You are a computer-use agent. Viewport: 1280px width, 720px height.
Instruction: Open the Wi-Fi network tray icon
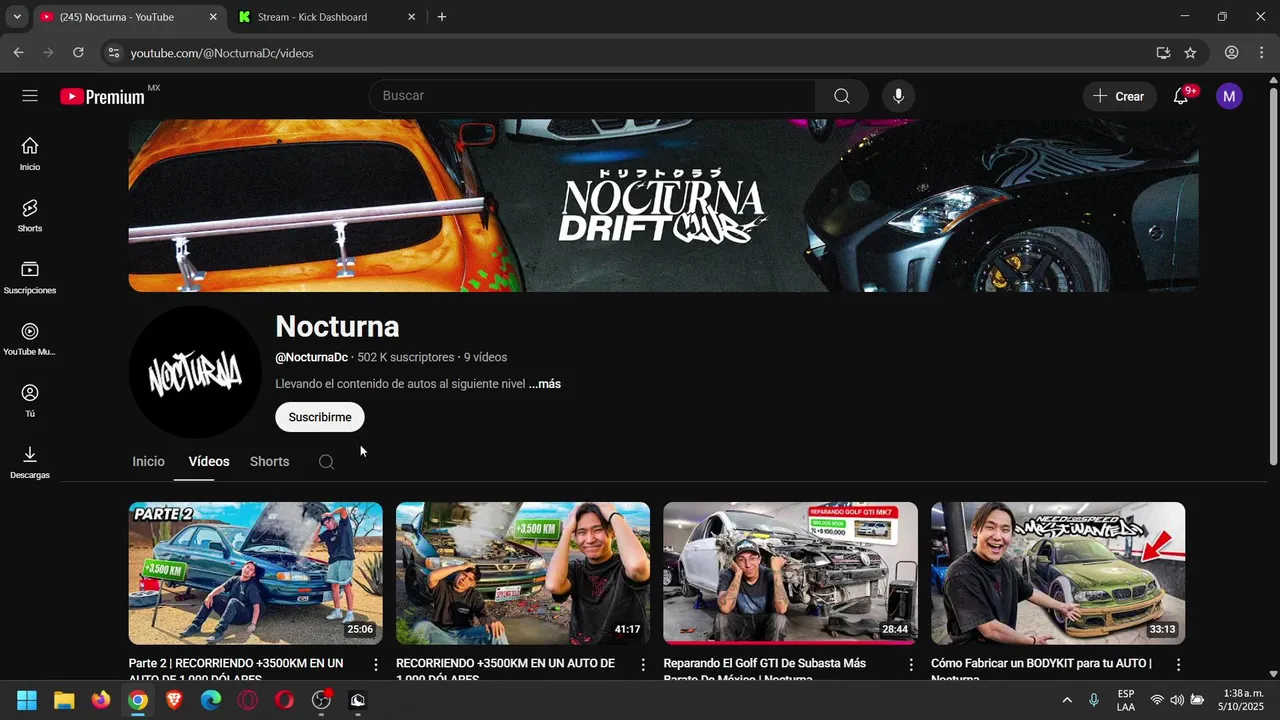coord(1157,700)
